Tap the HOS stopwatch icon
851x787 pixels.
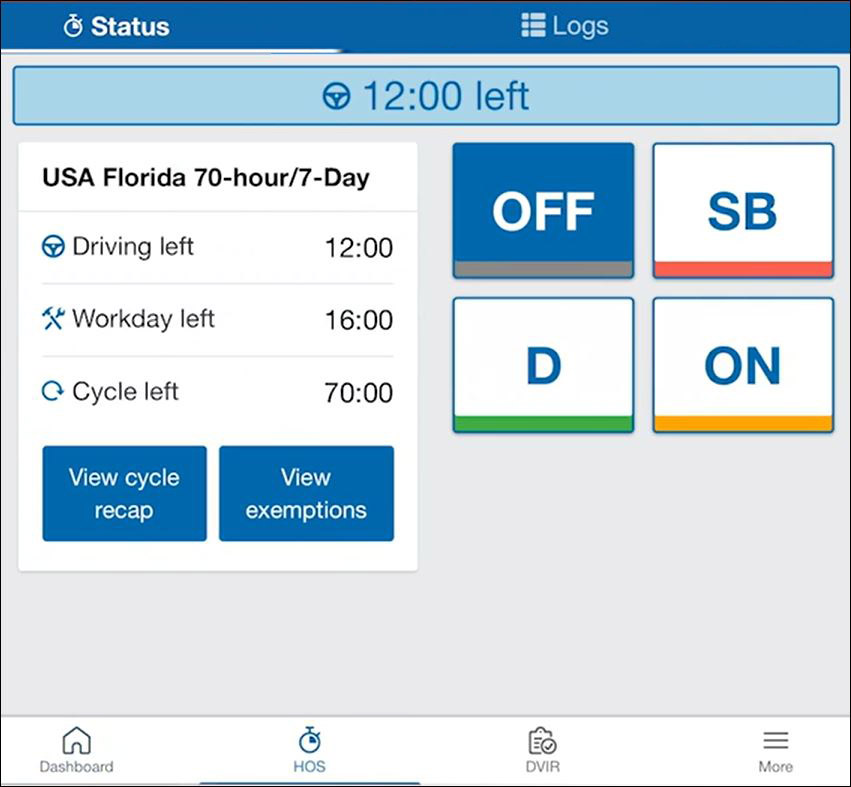(x=309, y=740)
